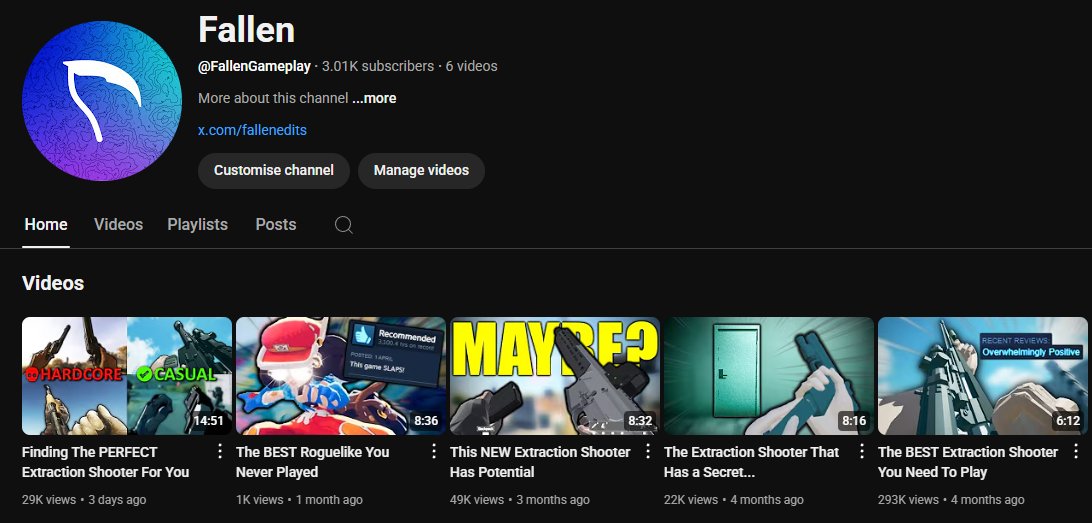Click the More about this channel text

click(273, 98)
